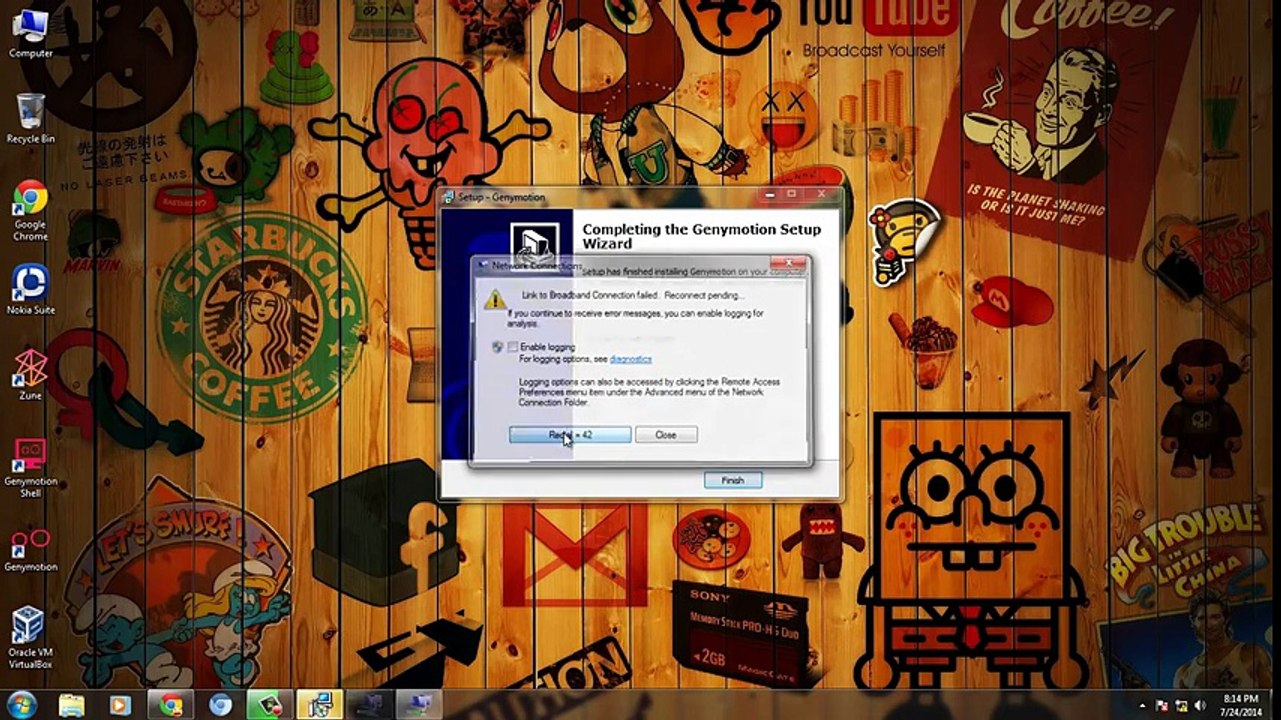Click the warning icon in the error dialog
Screen dimensions: 1281x720
pos(495,298)
